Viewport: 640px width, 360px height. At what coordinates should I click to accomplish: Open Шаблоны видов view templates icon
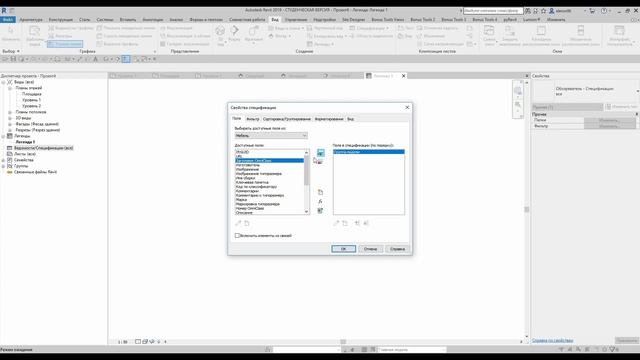(x=35, y=31)
